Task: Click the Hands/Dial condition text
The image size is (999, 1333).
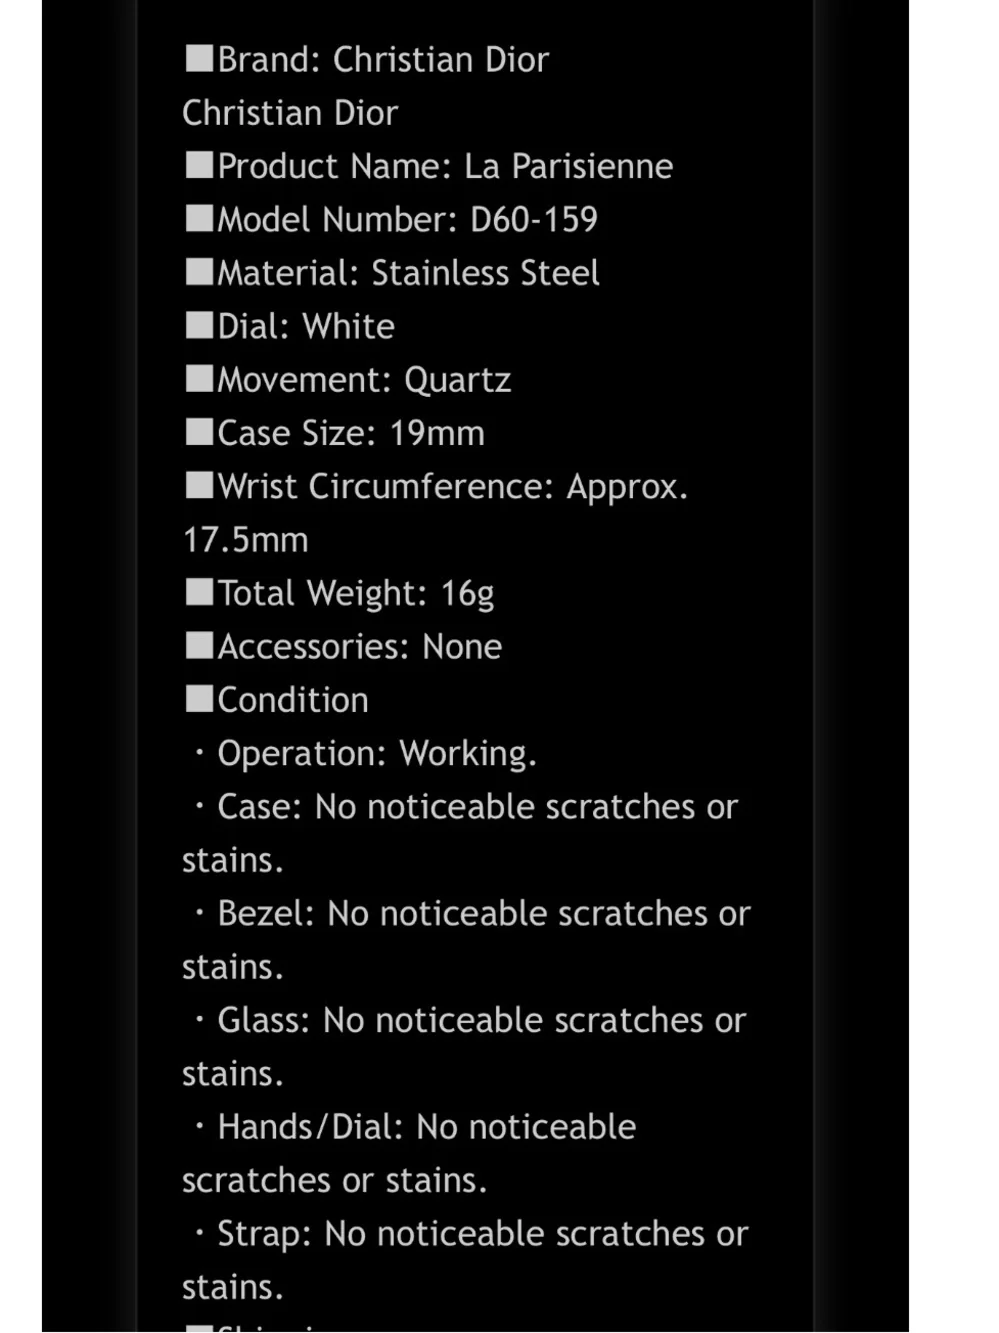Action: pos(410,1154)
